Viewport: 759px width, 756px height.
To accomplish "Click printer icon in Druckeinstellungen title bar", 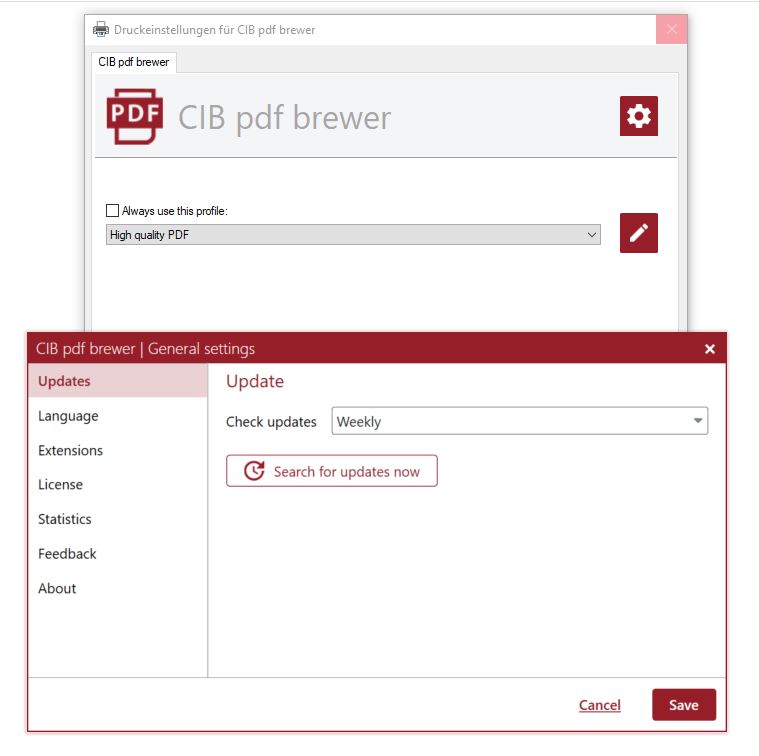I will [101, 30].
